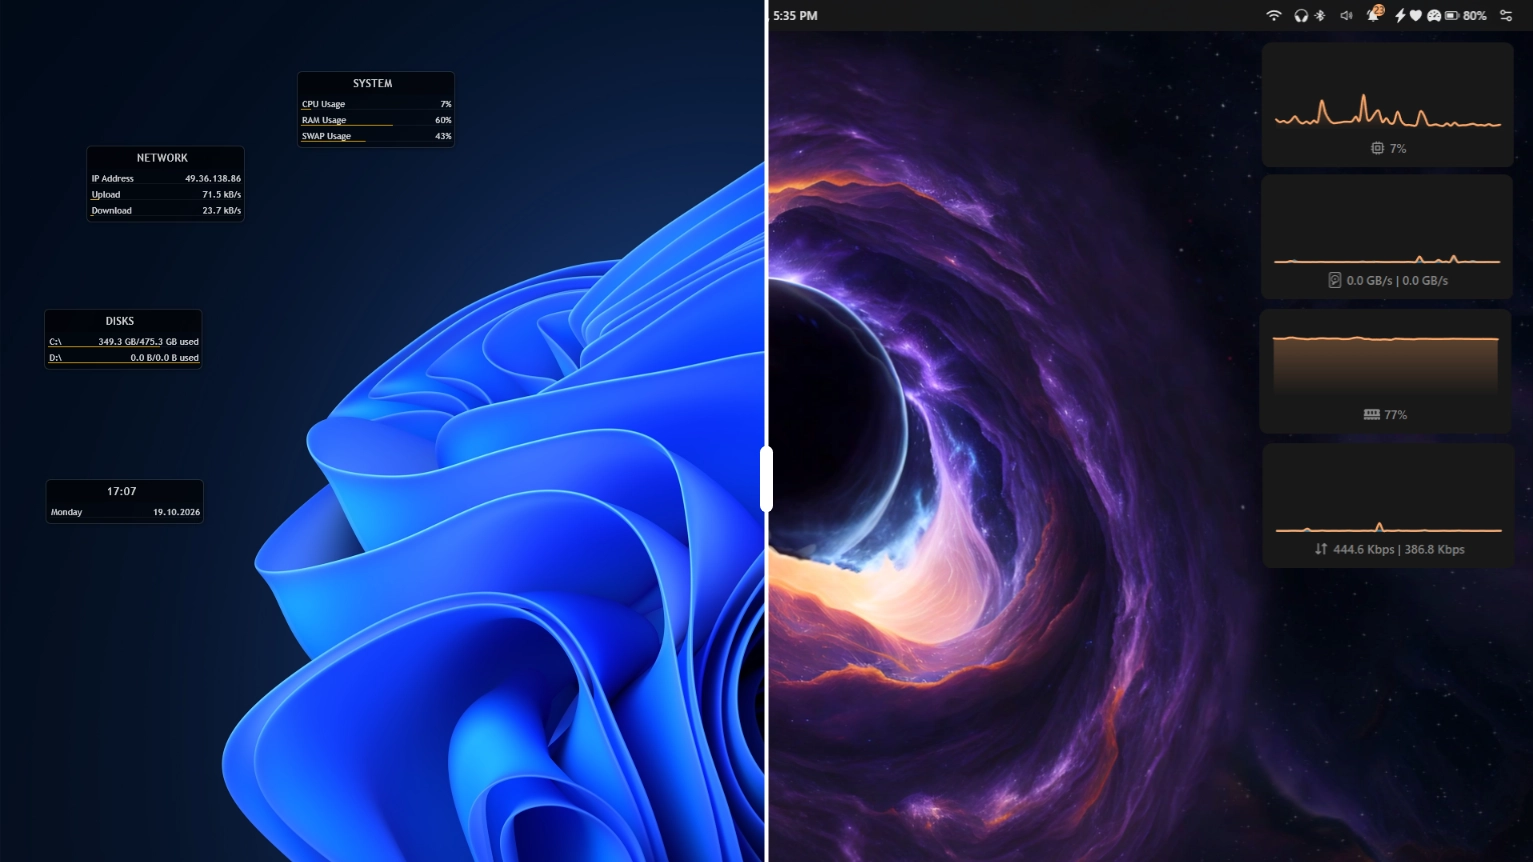Viewport: 1533px width, 862px height.
Task: Click the 80% battery percentage text
Action: [x=1474, y=16]
